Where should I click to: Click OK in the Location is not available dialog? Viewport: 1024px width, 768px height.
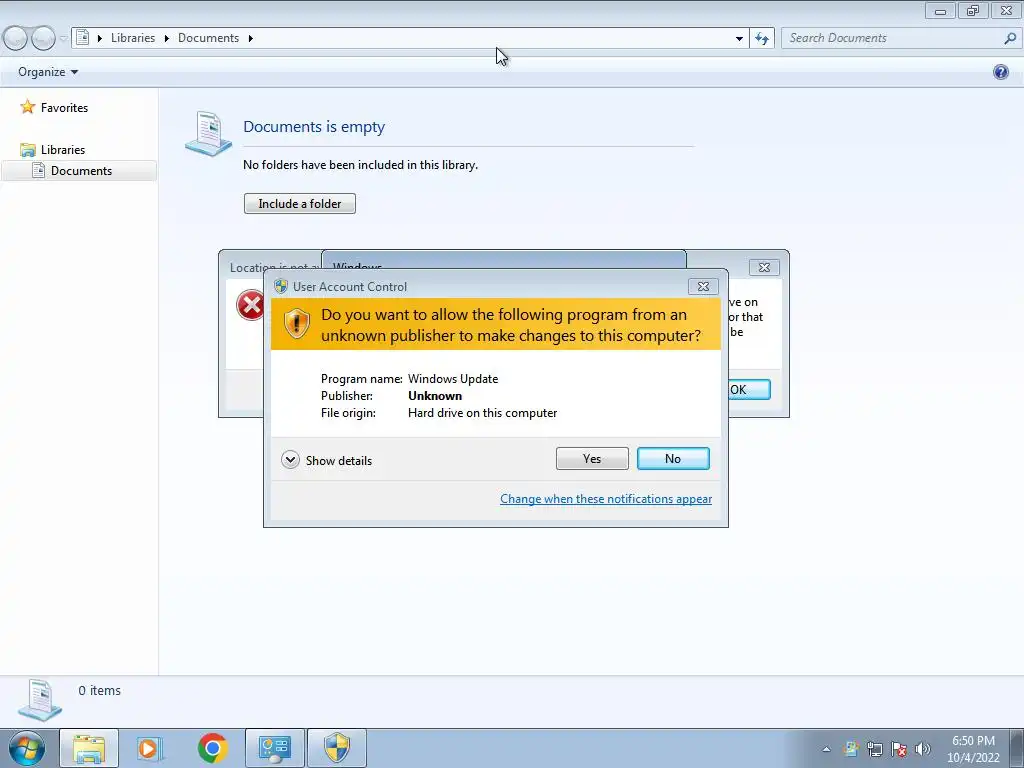pyautogui.click(x=749, y=390)
